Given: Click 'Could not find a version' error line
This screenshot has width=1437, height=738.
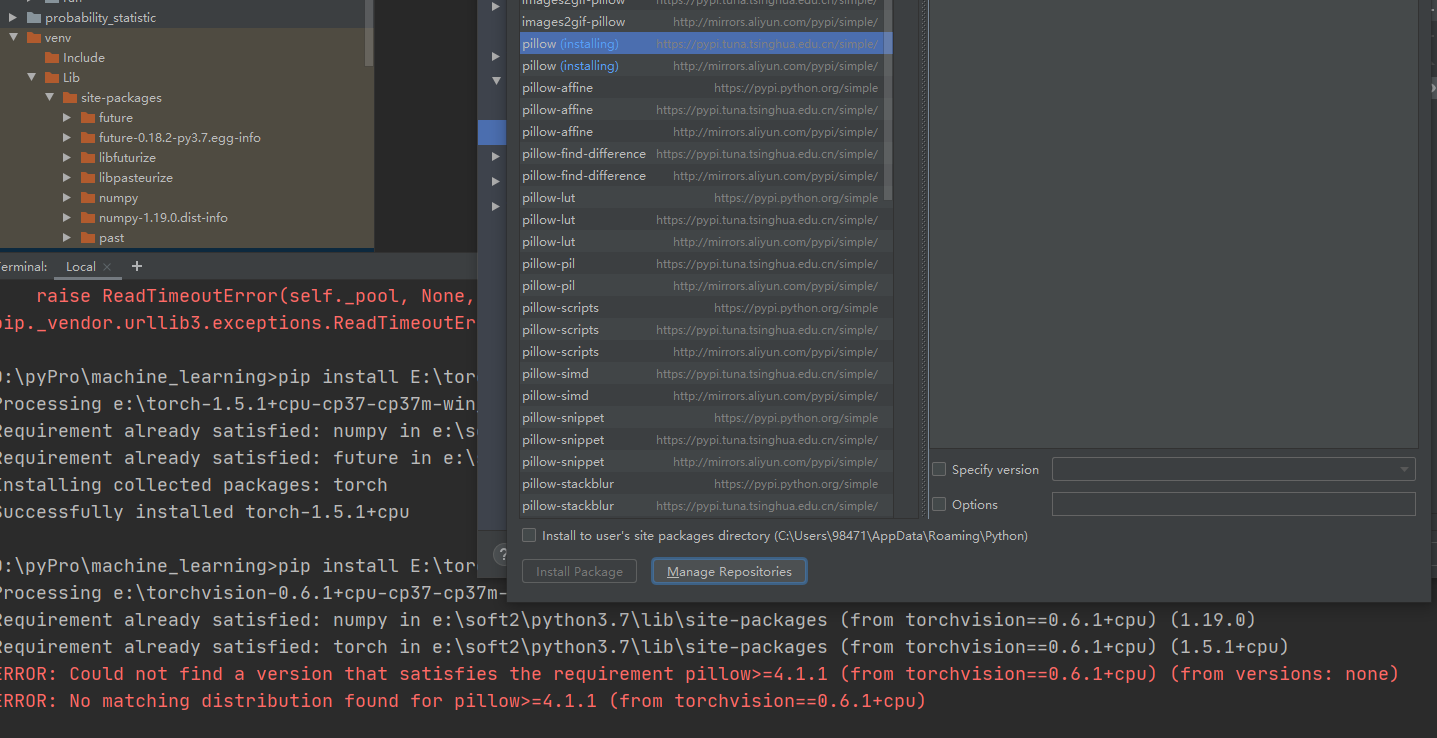Looking at the screenshot, I should coord(698,674).
